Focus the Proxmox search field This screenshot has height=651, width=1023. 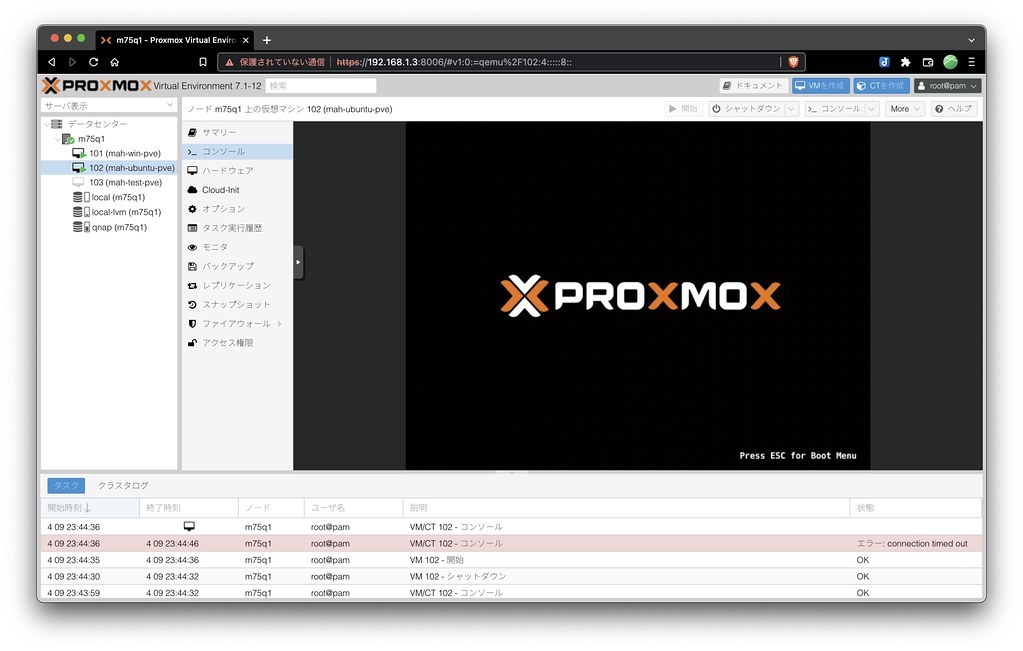[320, 85]
